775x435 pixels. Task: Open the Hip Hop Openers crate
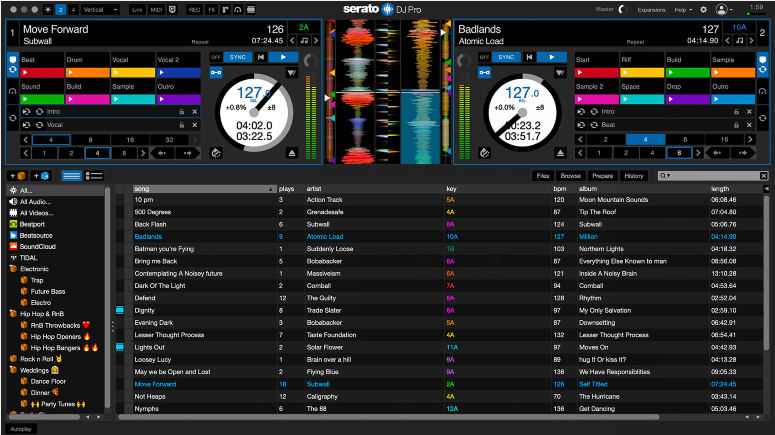tap(55, 337)
